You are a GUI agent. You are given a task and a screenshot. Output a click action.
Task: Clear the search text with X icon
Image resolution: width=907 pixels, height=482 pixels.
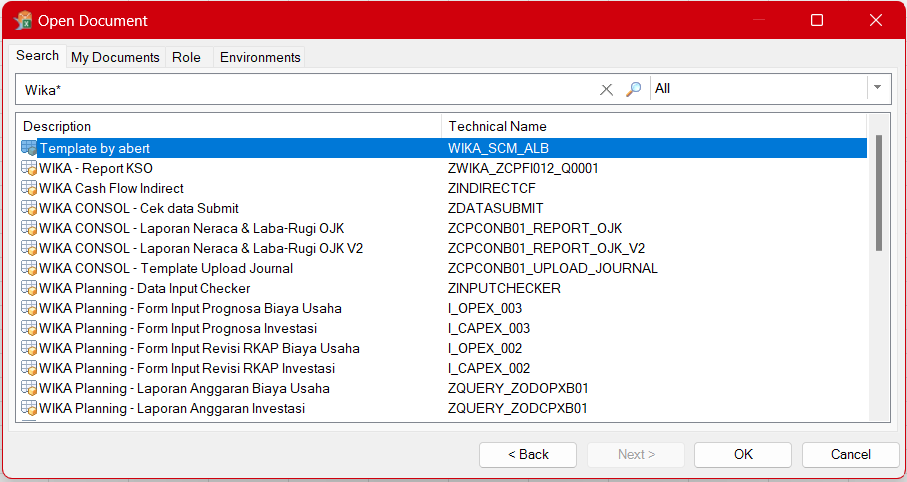[x=606, y=89]
